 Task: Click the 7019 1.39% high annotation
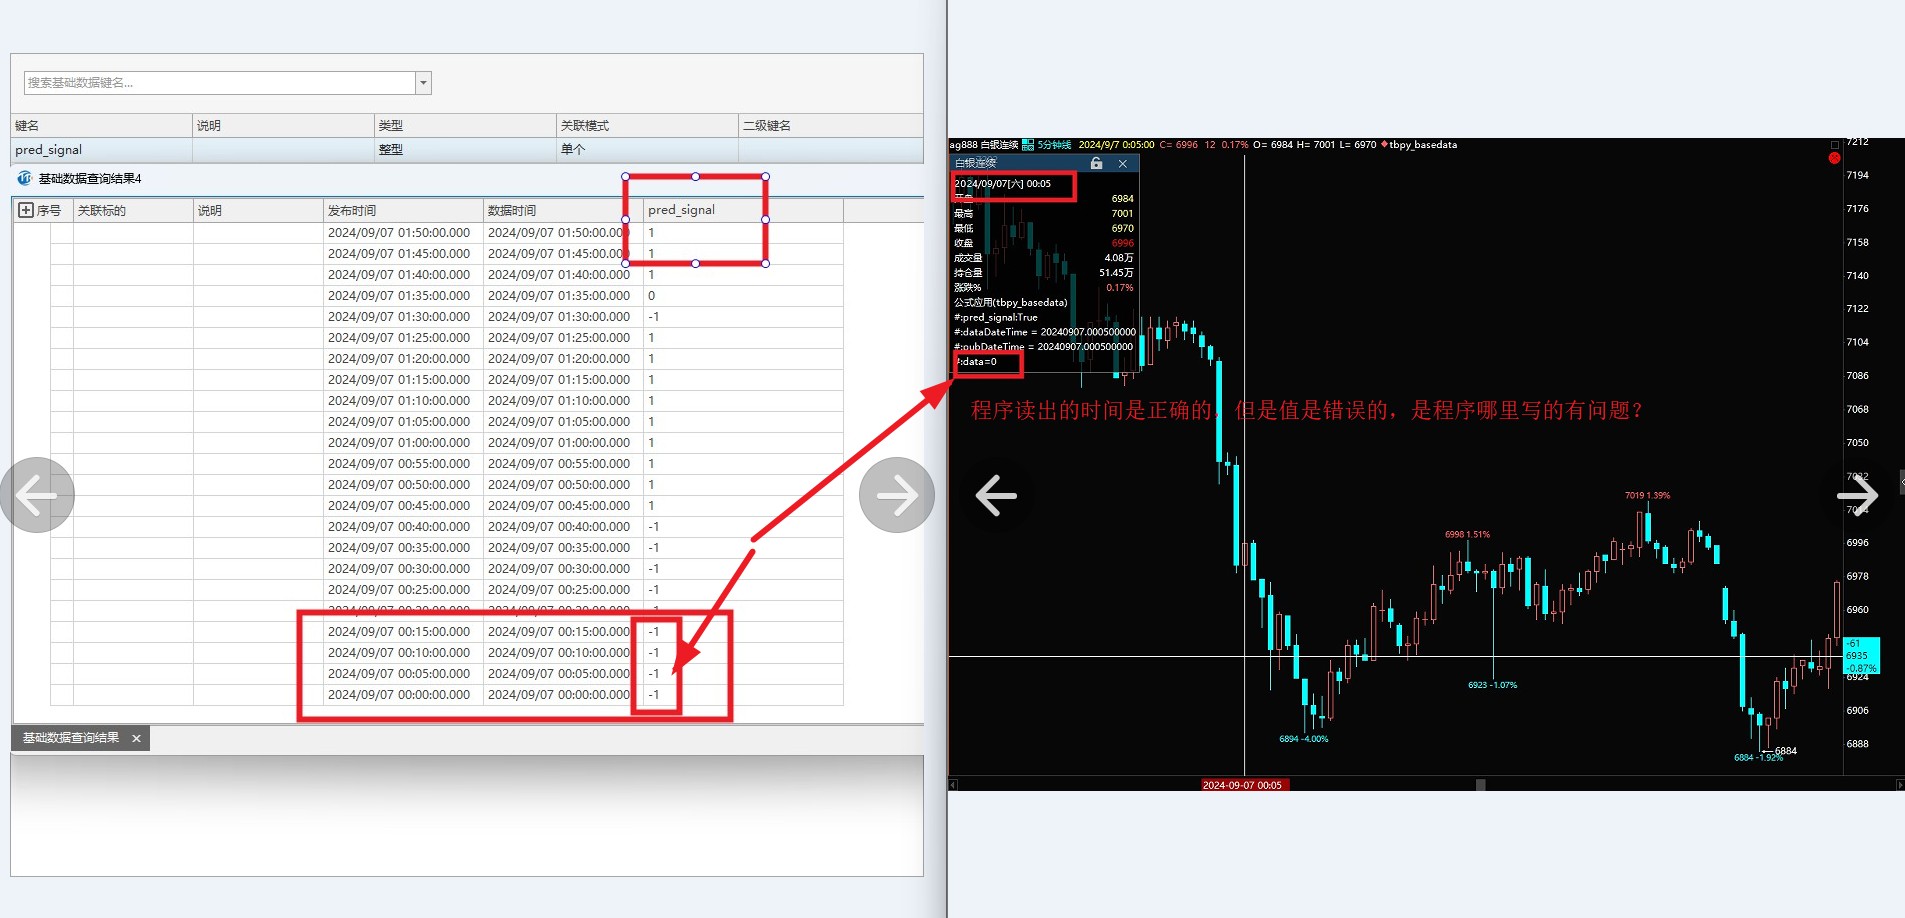pos(1647,495)
